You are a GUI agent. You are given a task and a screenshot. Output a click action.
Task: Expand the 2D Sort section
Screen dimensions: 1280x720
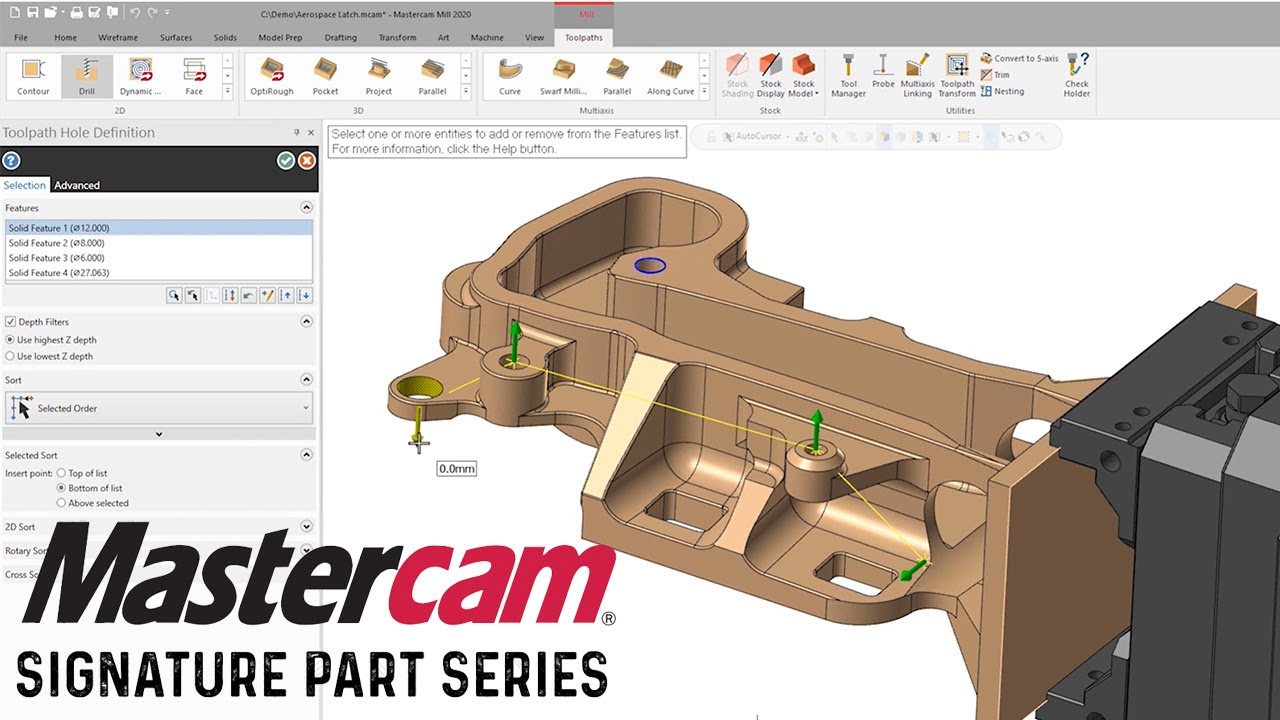click(306, 527)
